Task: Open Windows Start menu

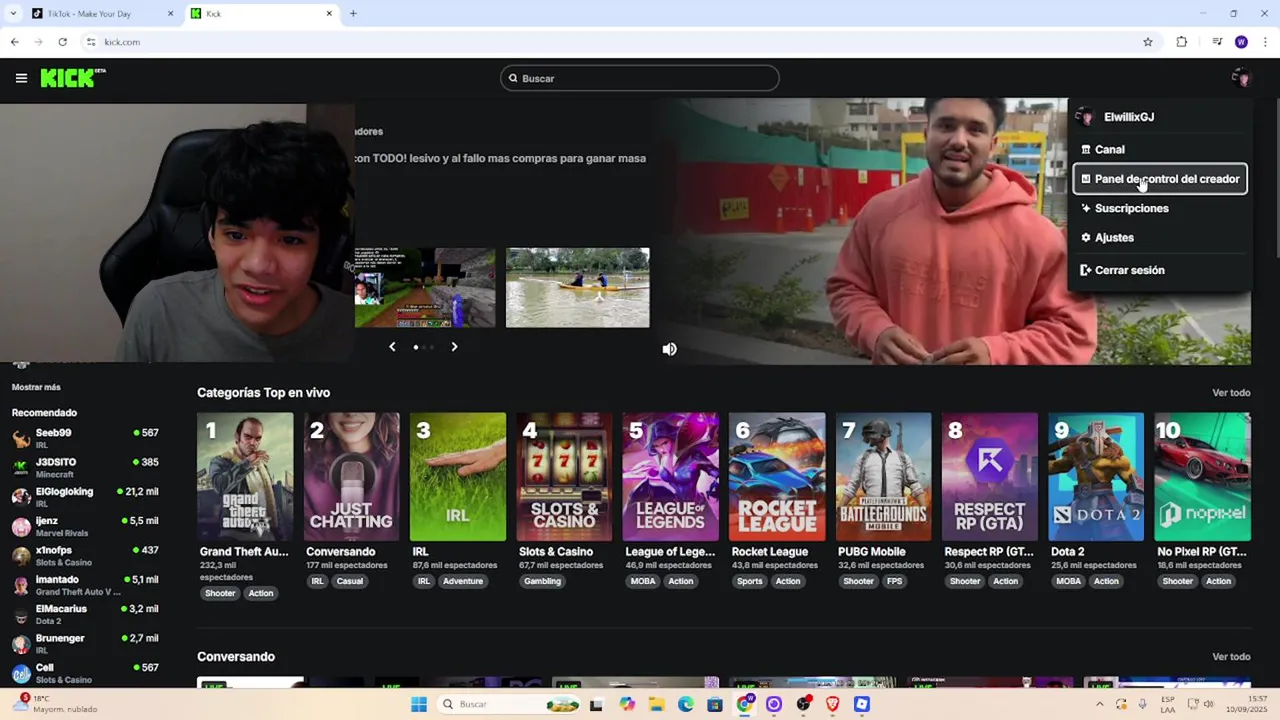Action: (x=419, y=704)
